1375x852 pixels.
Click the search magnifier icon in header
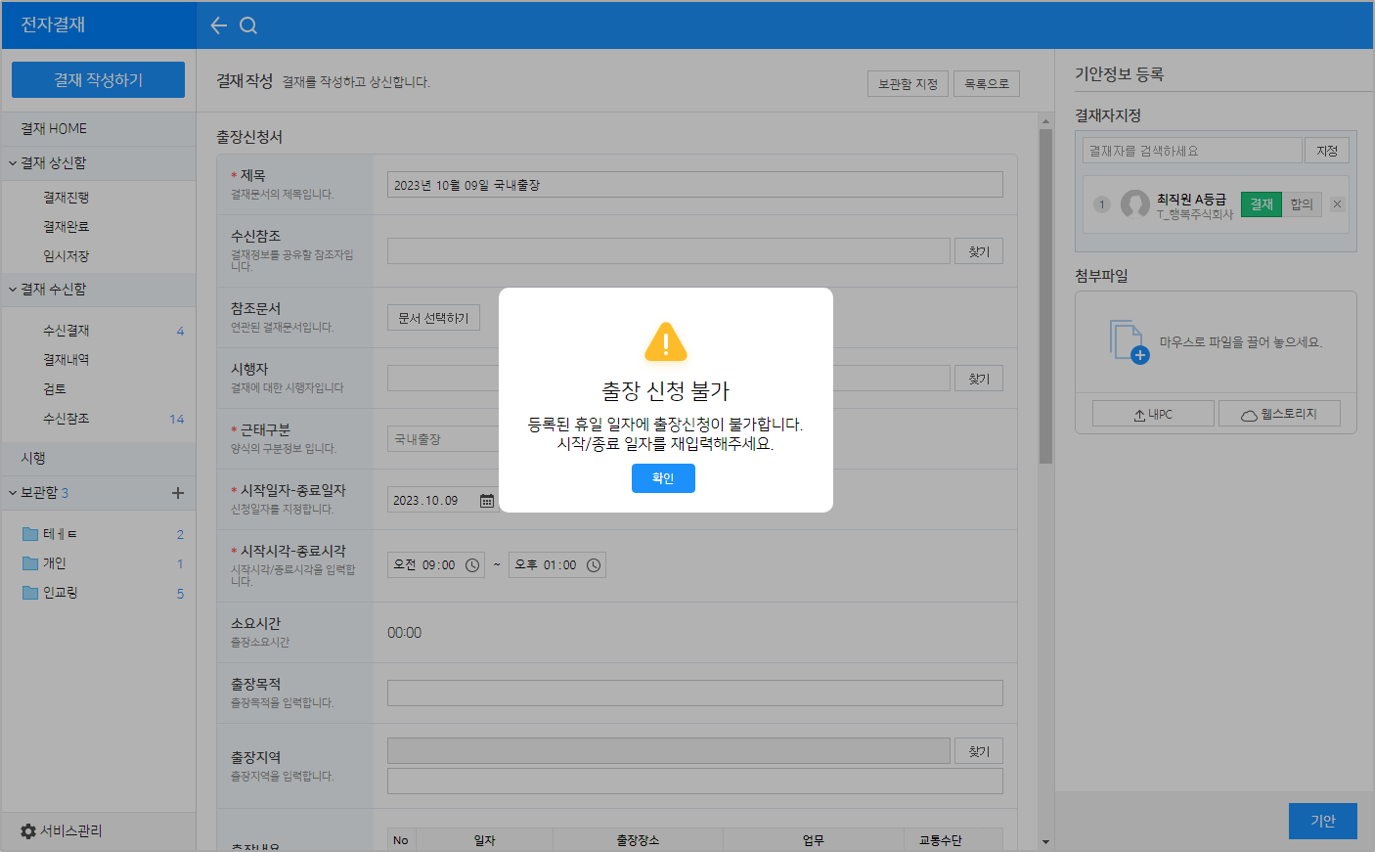point(249,26)
